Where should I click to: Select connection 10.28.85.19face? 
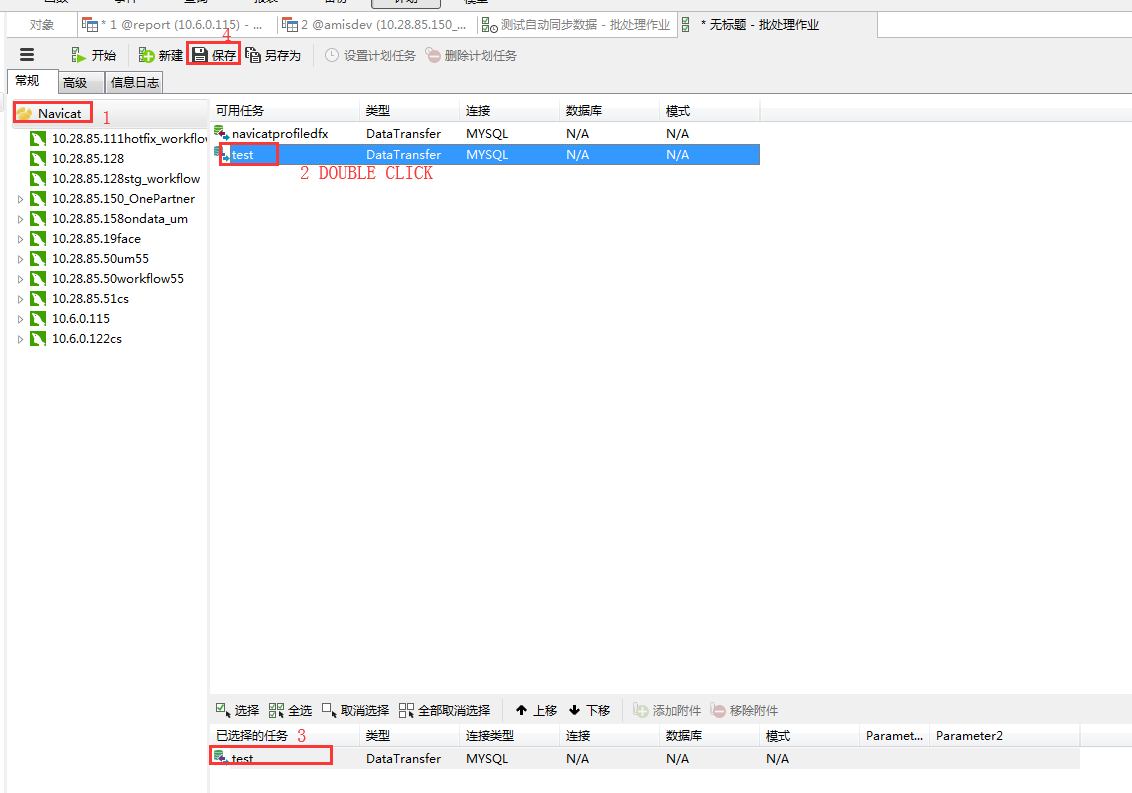(85, 238)
